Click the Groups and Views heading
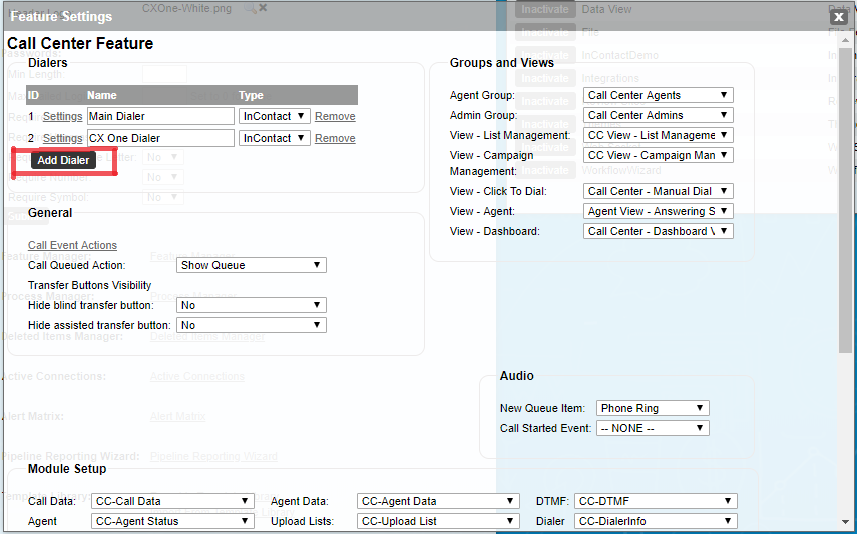The height and width of the screenshot is (534, 857). pos(502,63)
